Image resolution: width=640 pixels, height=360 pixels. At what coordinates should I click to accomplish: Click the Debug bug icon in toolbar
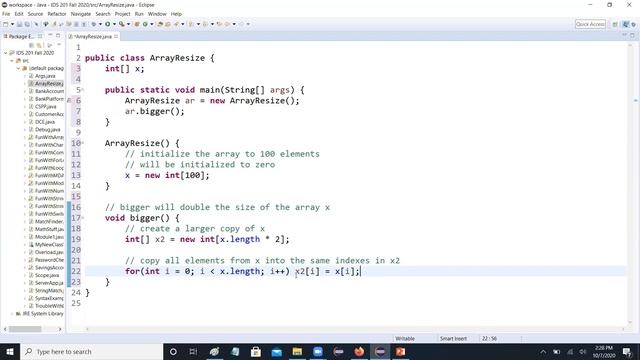[94, 24]
